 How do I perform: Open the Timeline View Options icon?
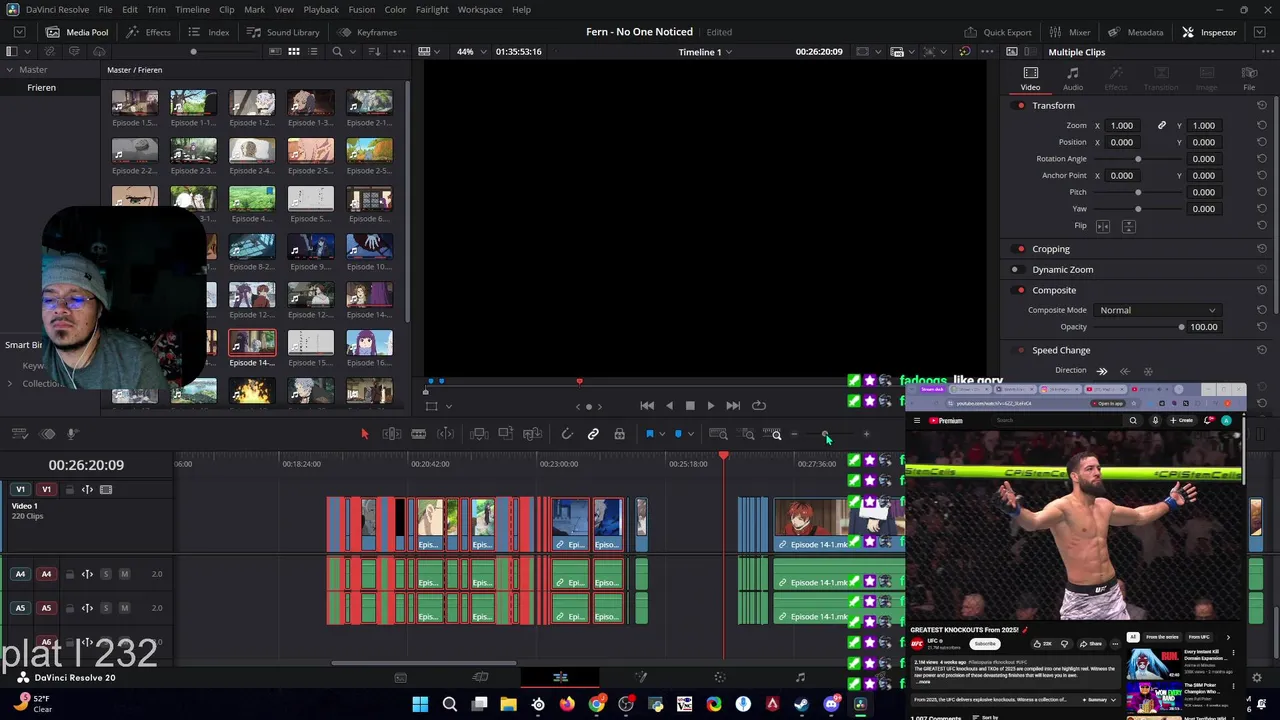(x=19, y=434)
